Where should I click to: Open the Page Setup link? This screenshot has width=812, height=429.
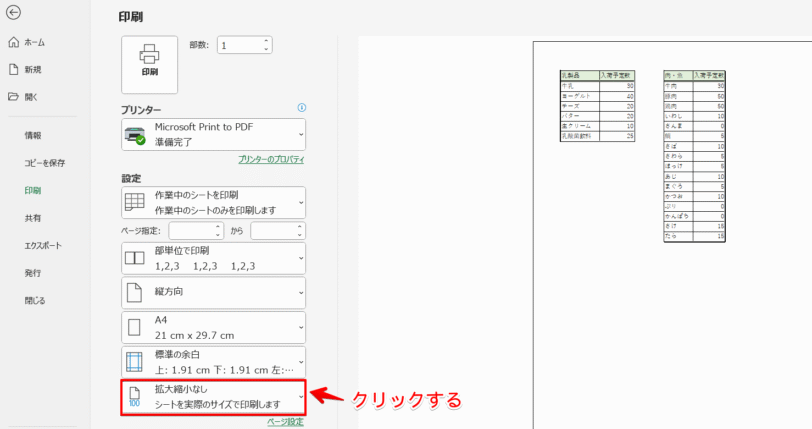(x=285, y=423)
